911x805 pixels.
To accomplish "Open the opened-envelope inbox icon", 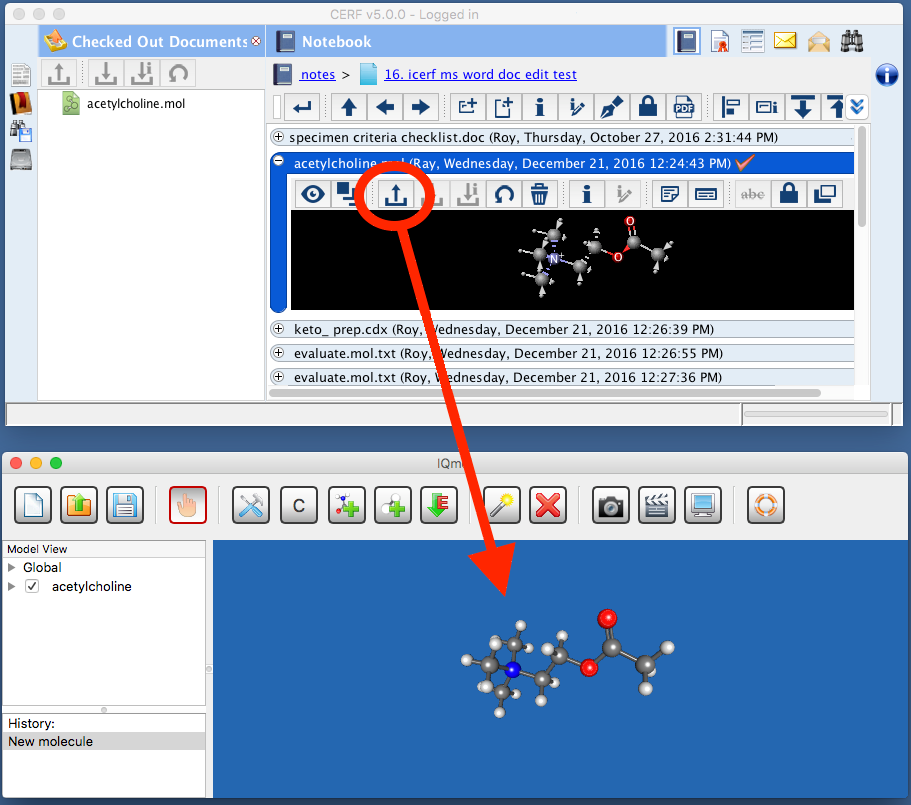I will pos(818,41).
